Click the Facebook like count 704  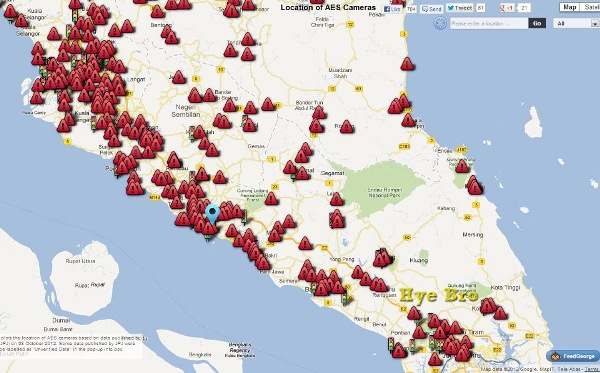pyautogui.click(x=411, y=9)
